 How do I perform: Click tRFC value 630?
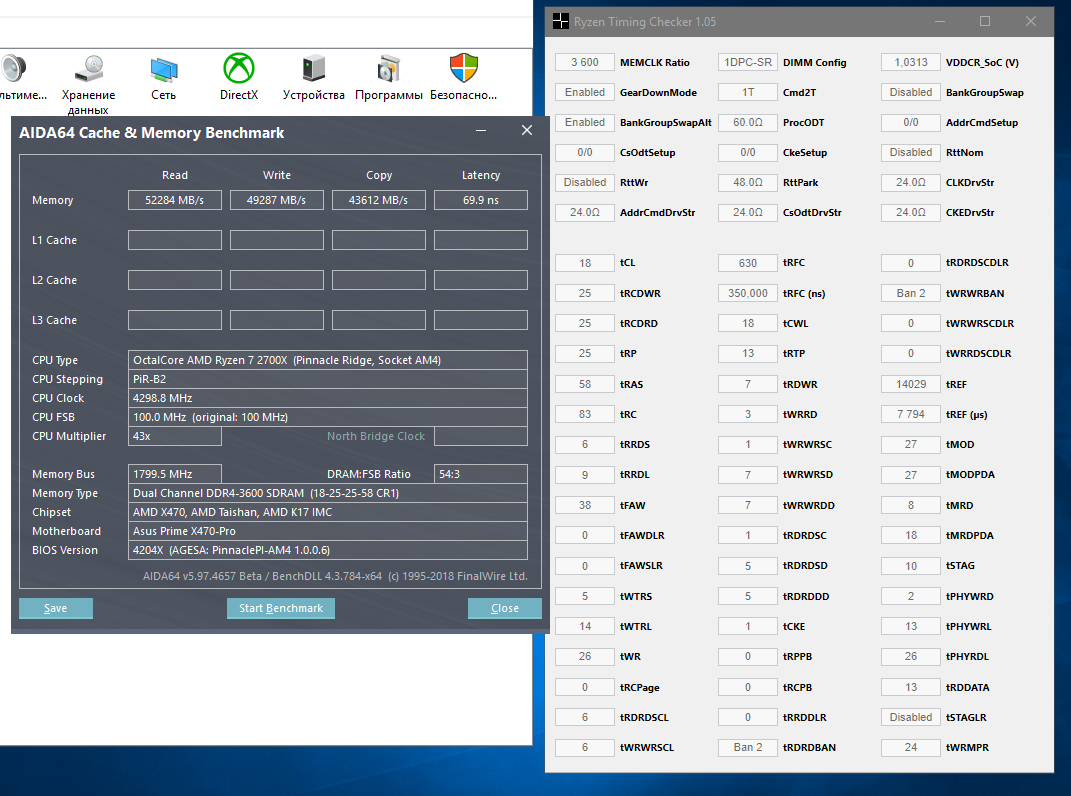click(x=748, y=263)
